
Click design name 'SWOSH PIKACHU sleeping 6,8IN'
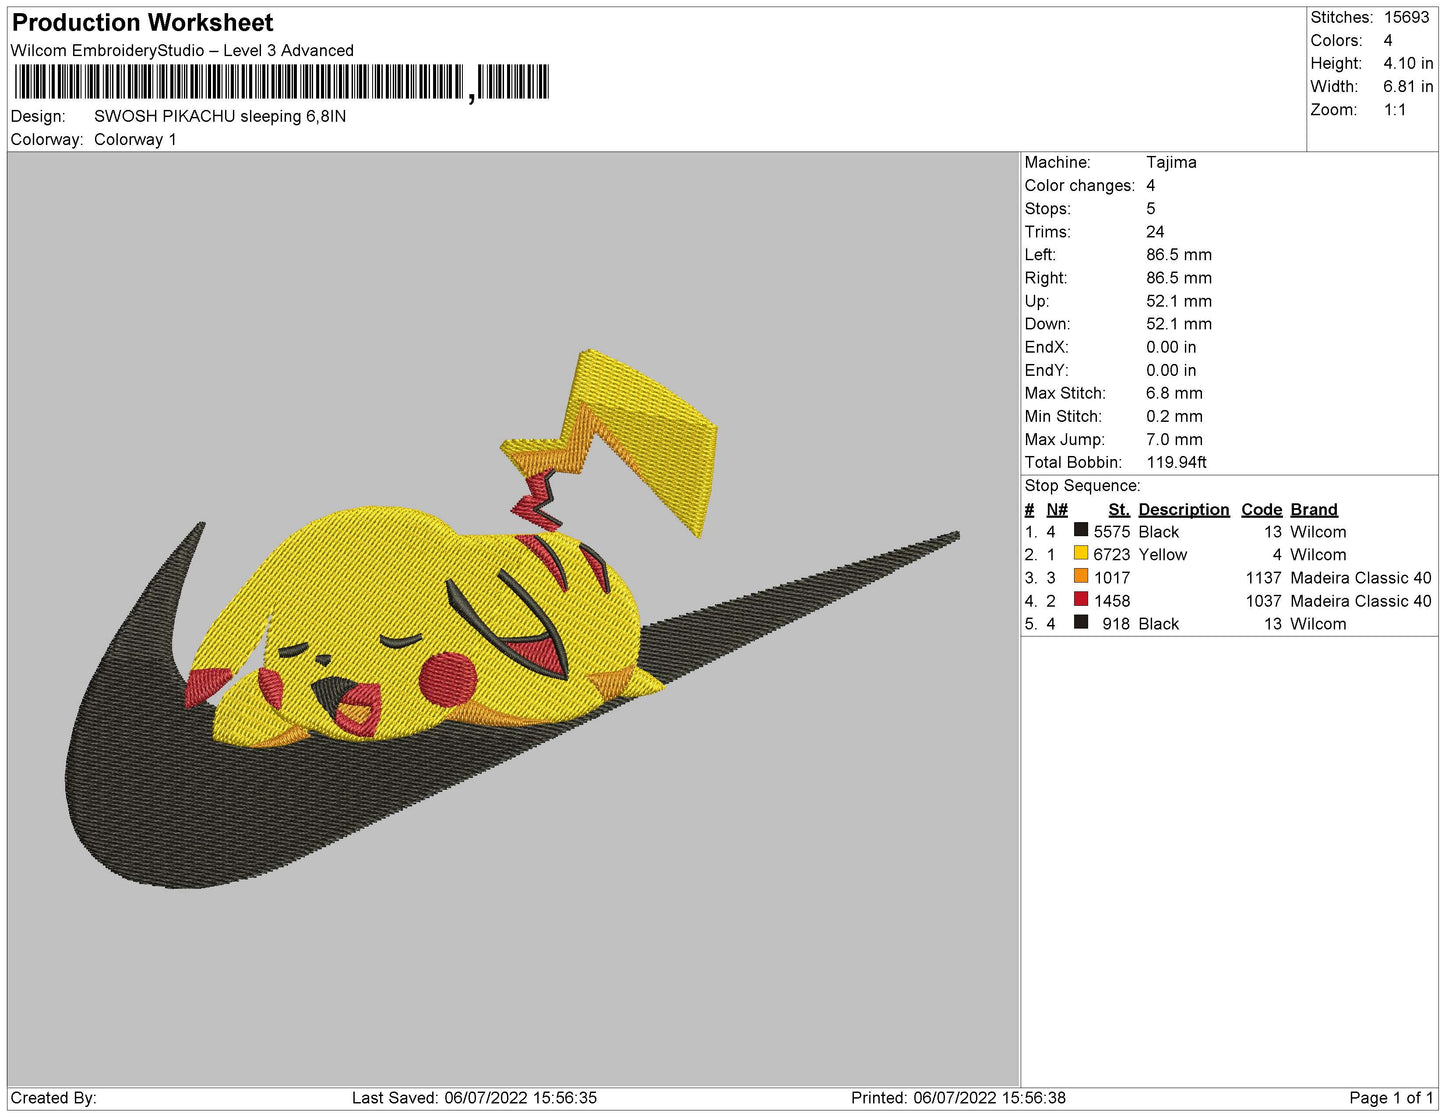click(220, 116)
